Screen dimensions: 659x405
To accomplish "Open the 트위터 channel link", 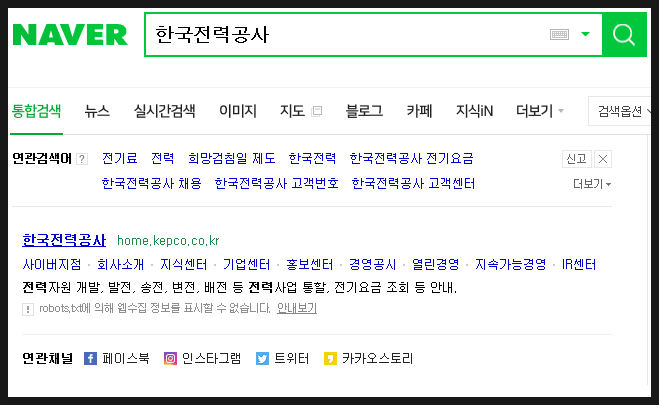I will click(x=292, y=358).
